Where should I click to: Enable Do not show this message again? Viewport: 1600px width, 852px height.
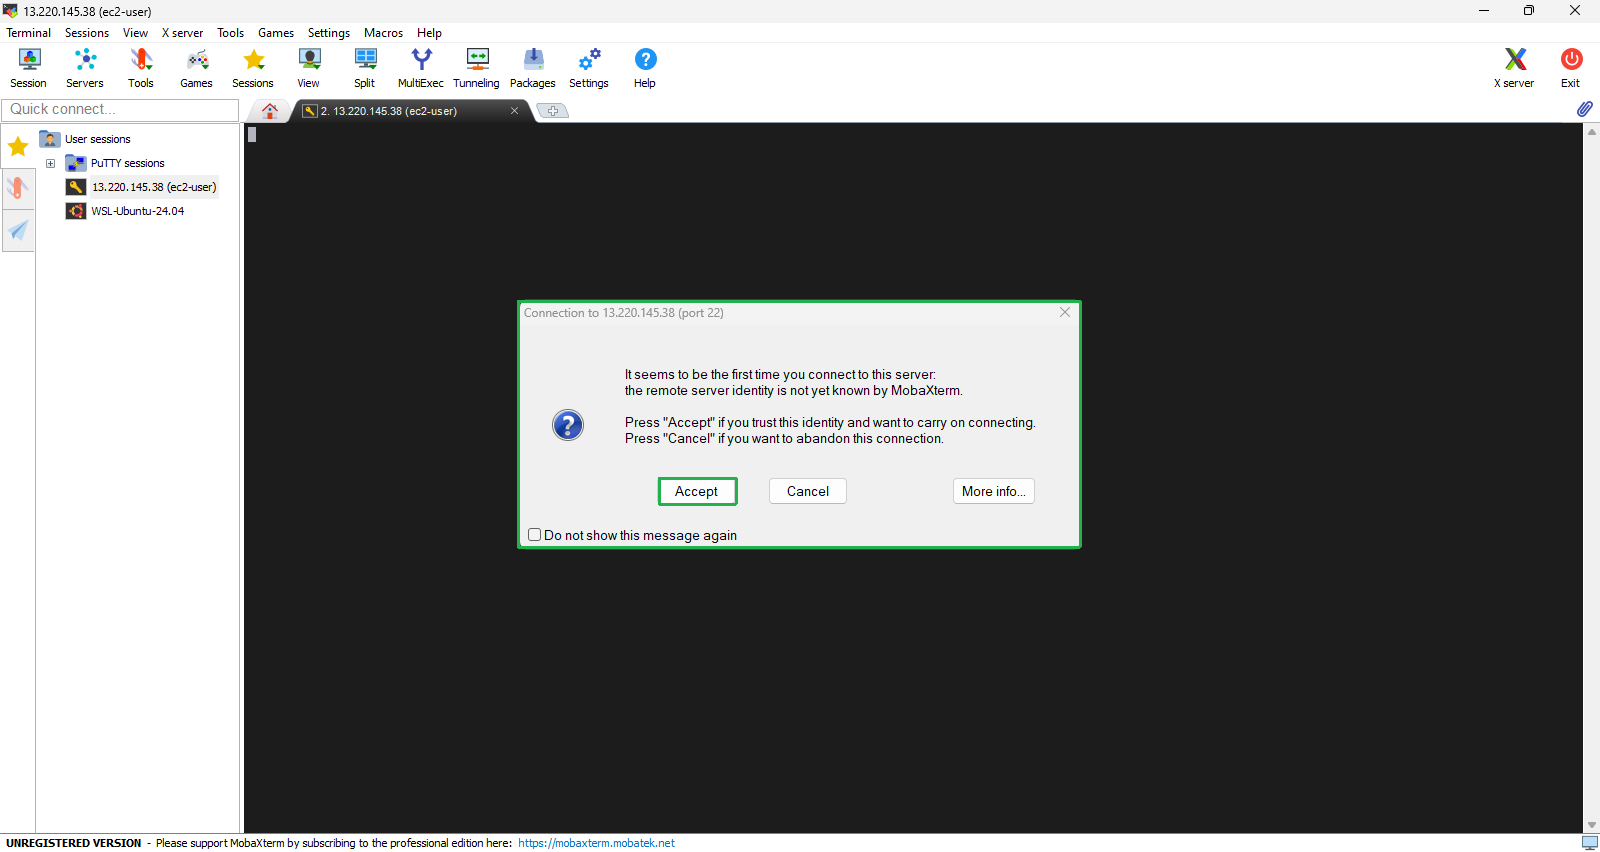click(x=535, y=535)
